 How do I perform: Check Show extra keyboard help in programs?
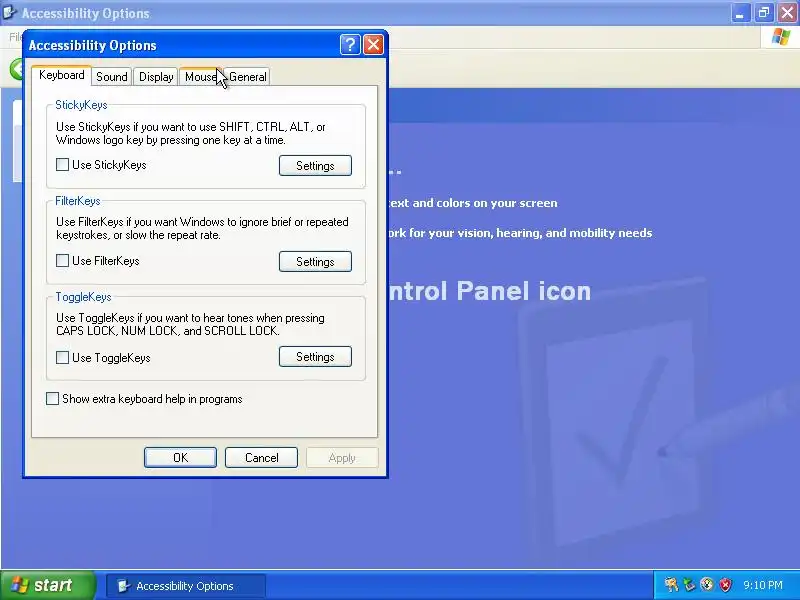[x=53, y=398]
